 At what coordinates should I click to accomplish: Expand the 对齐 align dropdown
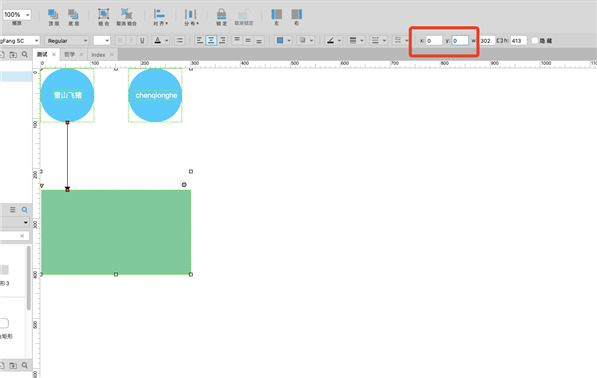(160, 17)
